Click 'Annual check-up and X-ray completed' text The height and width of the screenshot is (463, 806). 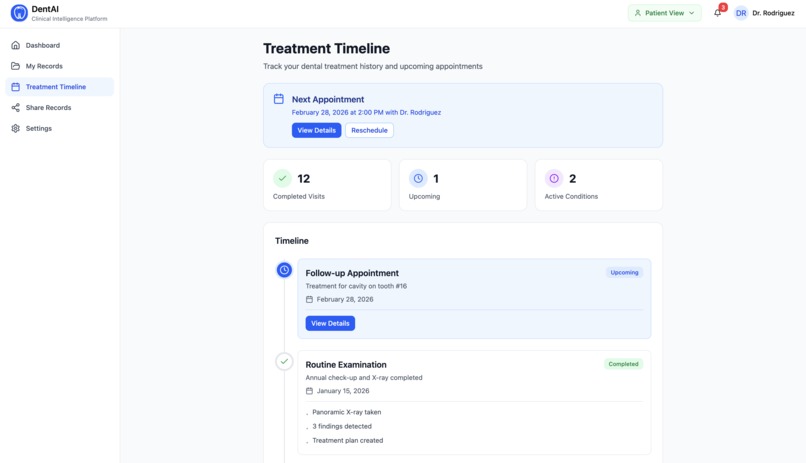point(364,378)
